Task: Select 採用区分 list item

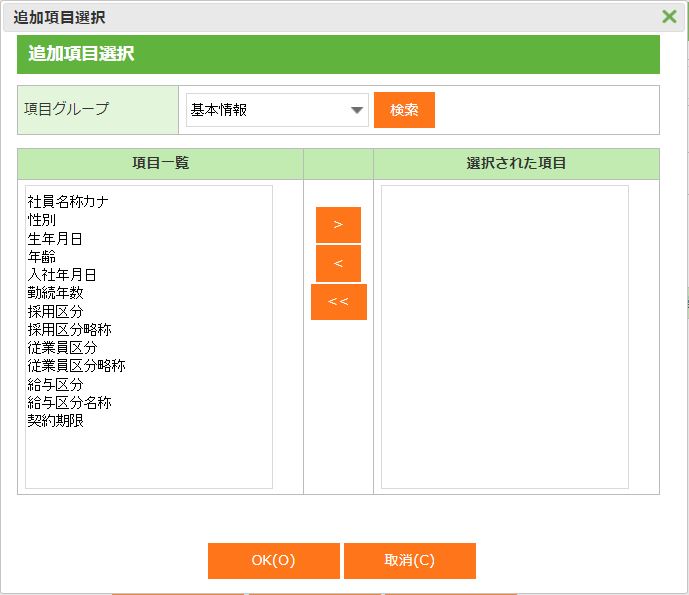Action: click(55, 312)
